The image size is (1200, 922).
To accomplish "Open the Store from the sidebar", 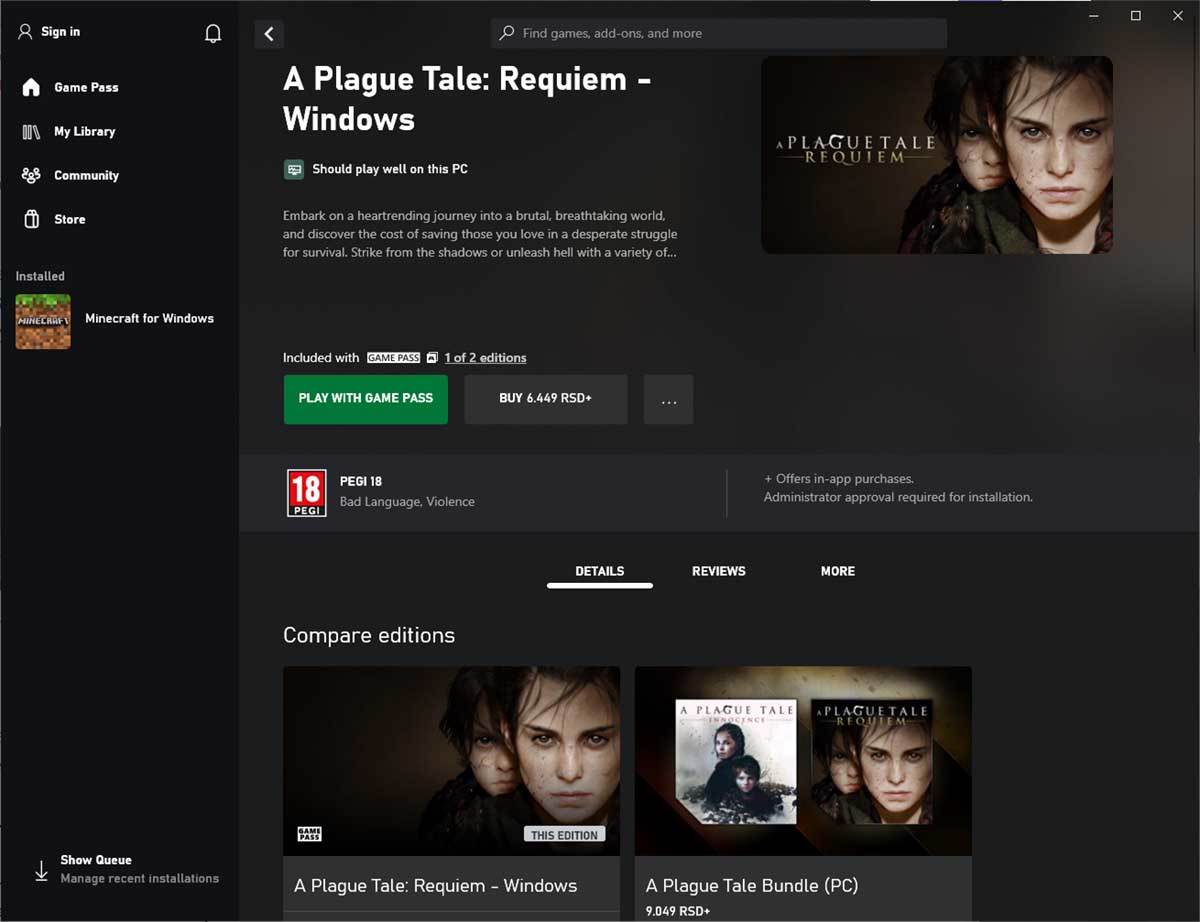I will click(x=70, y=219).
